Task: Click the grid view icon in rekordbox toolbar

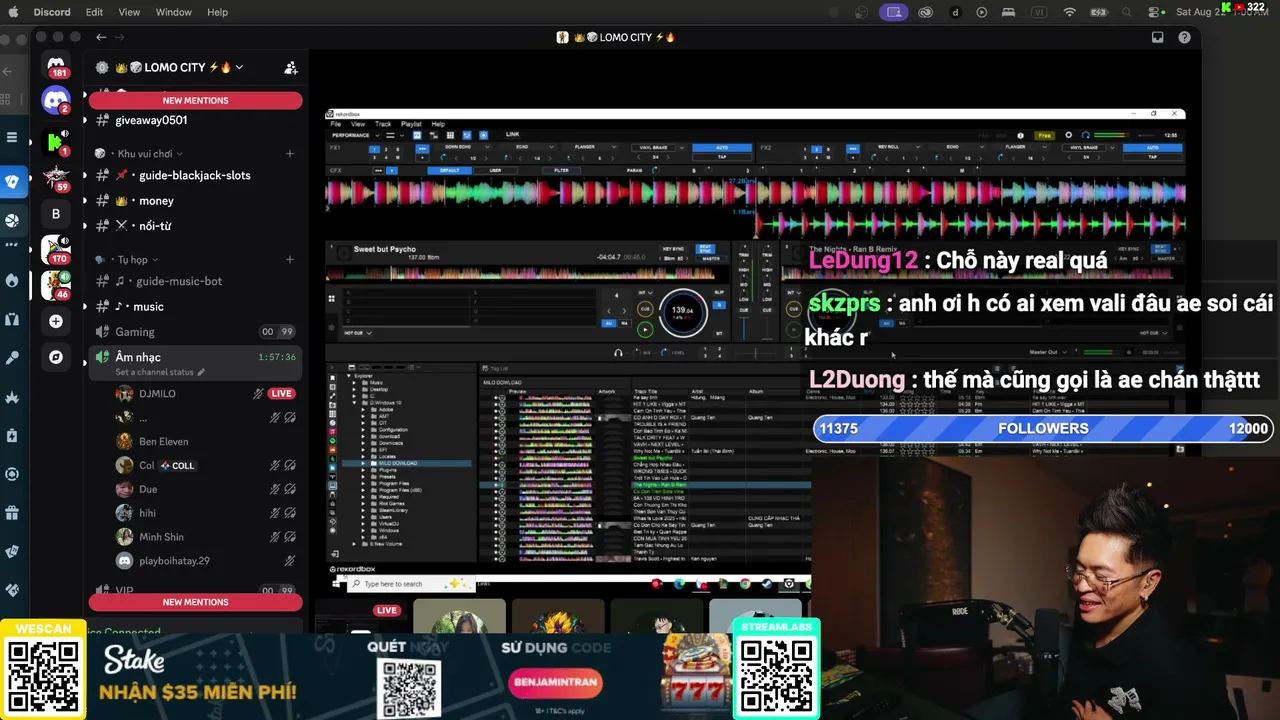Action: tap(451, 135)
